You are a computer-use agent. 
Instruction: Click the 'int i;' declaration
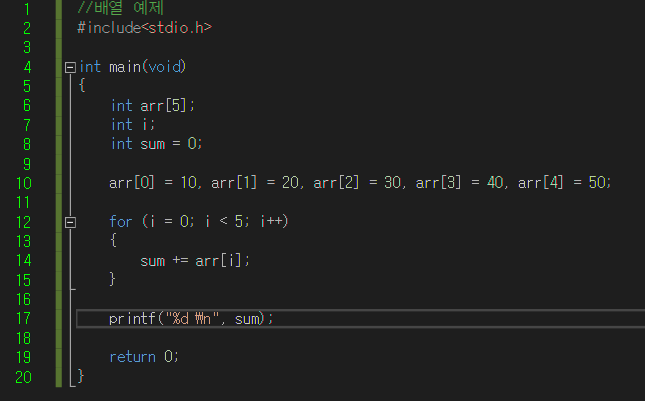pos(133,125)
